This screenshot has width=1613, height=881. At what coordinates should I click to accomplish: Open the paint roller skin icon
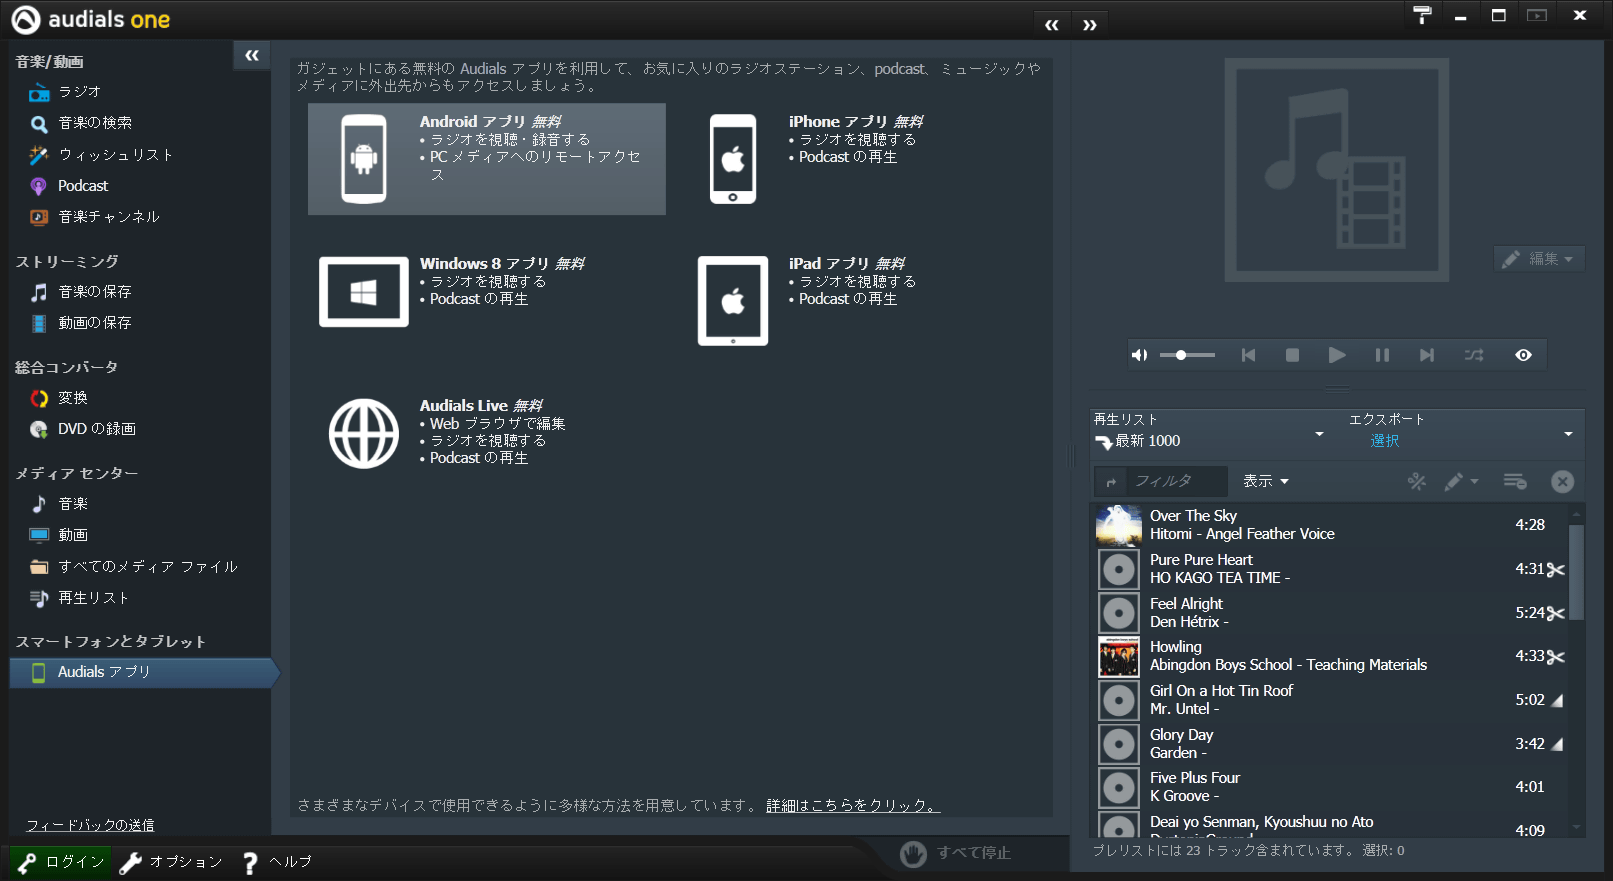[1422, 15]
